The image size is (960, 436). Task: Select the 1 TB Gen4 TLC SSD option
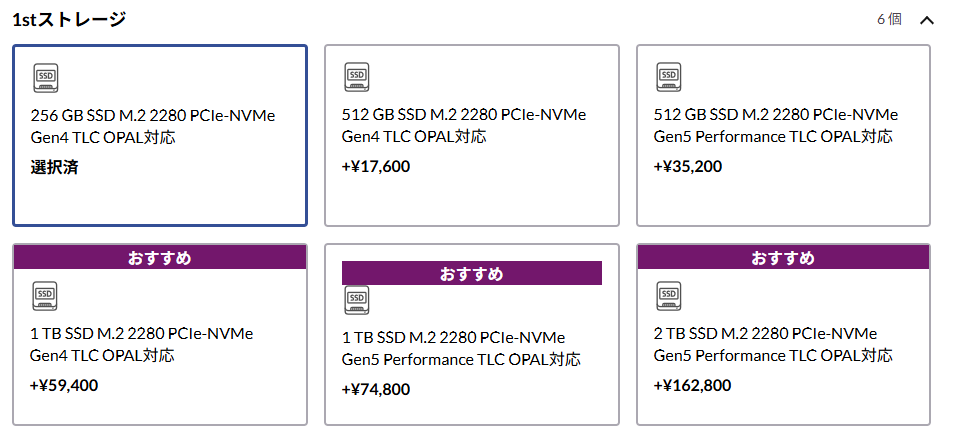pyautogui.click(x=159, y=345)
